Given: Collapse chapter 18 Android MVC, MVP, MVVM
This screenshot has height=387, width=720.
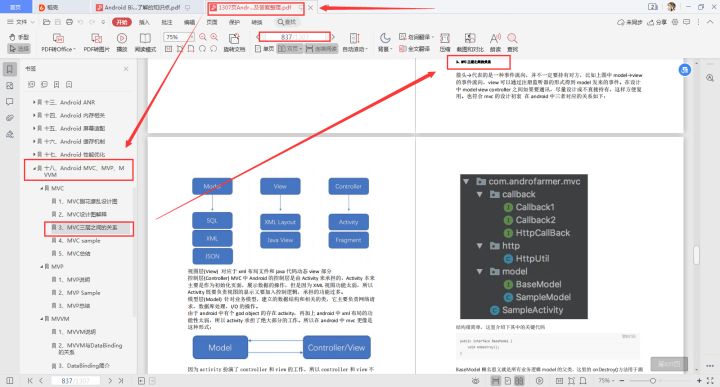Looking at the screenshot, I should click(34, 168).
